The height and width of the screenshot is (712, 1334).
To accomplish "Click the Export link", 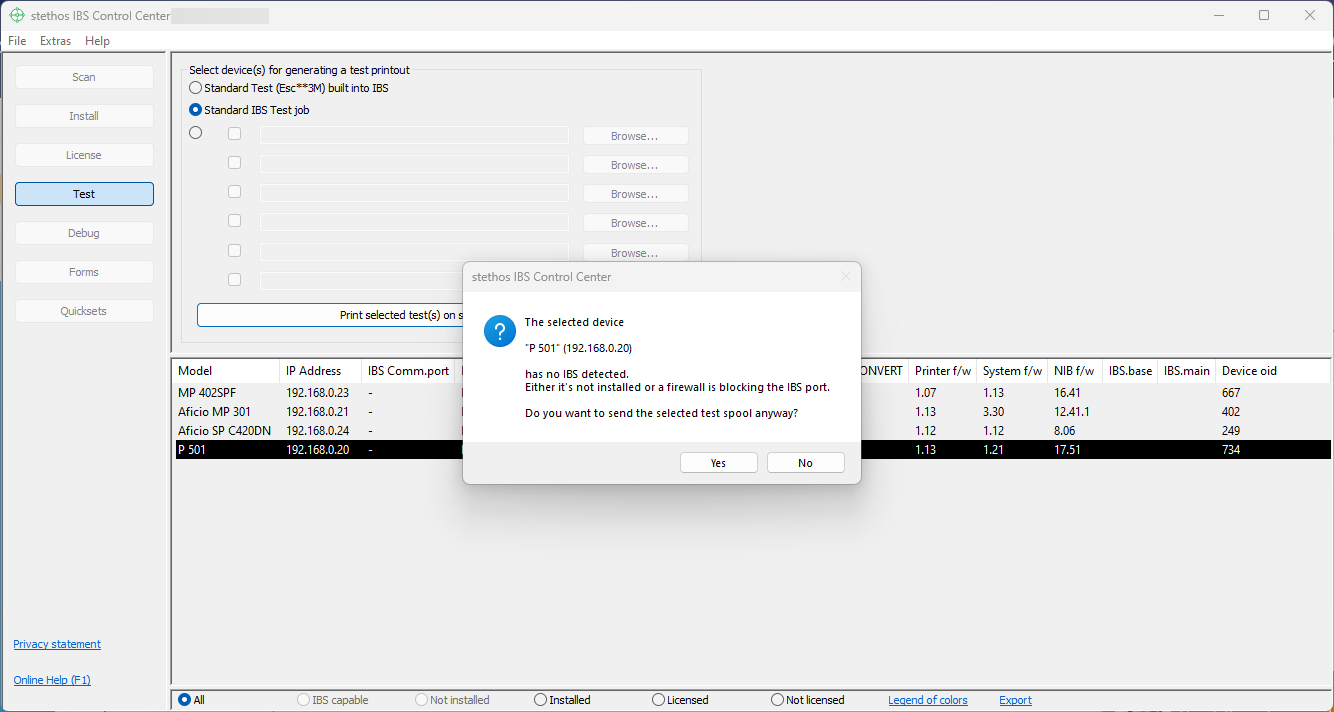I will click(x=1015, y=700).
